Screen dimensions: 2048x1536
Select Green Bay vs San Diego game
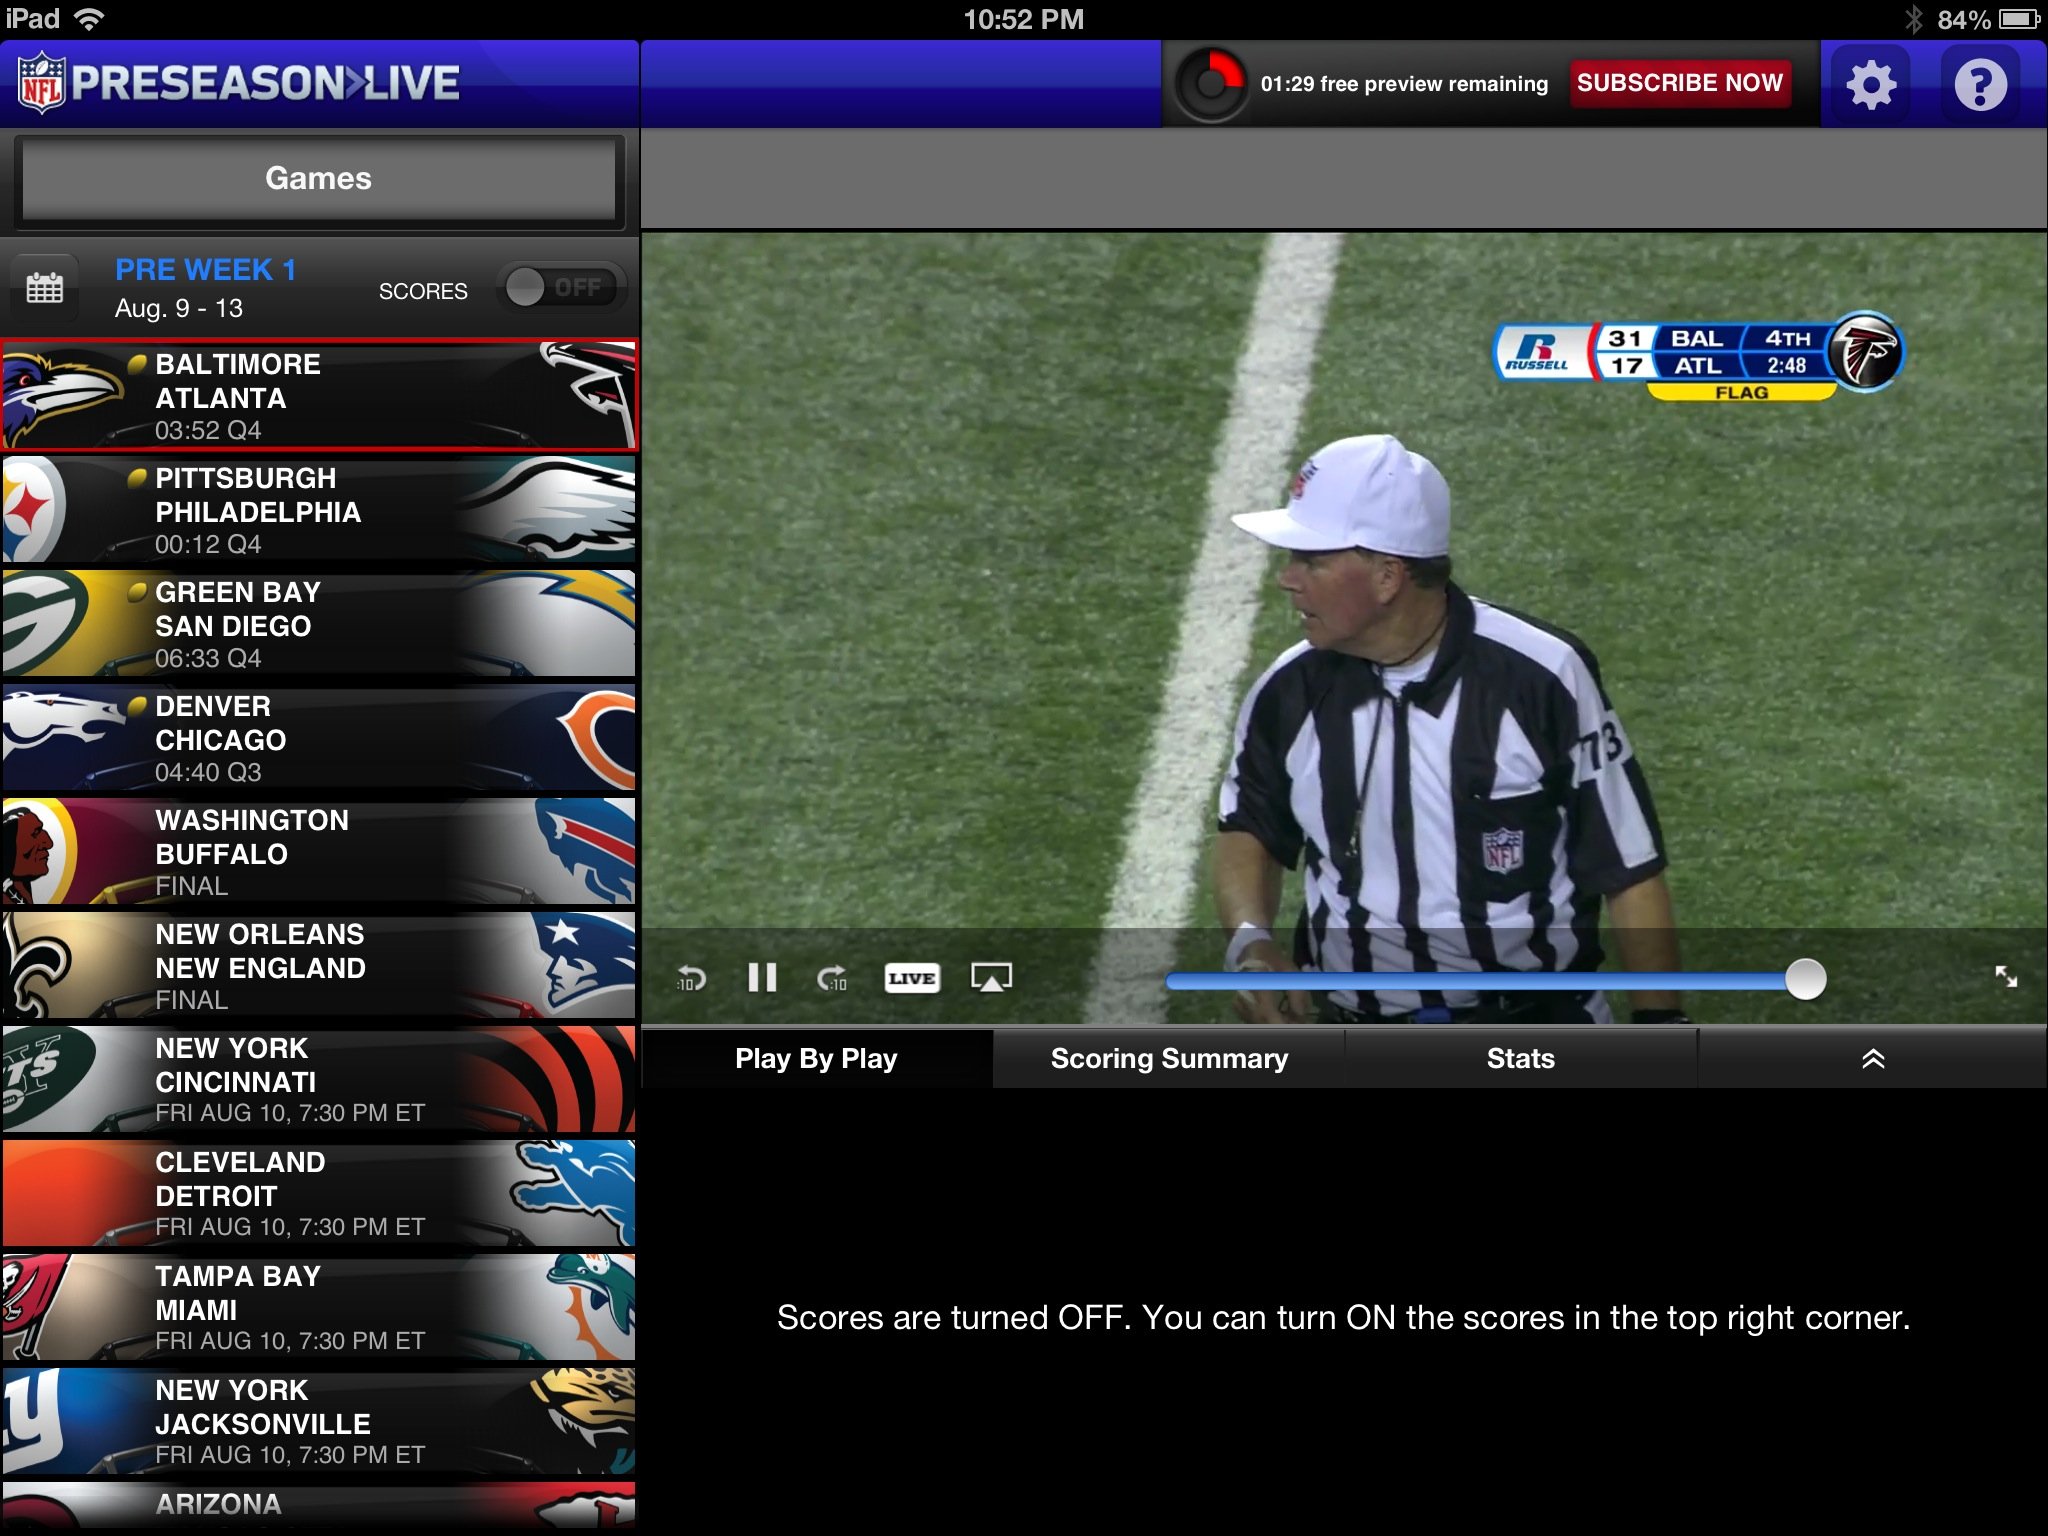coord(318,623)
